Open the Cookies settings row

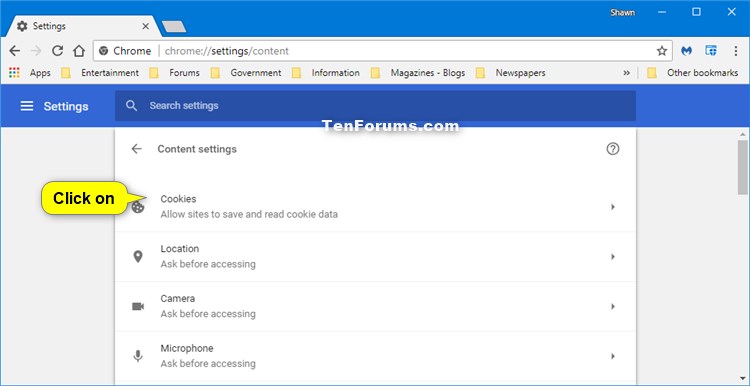point(375,207)
